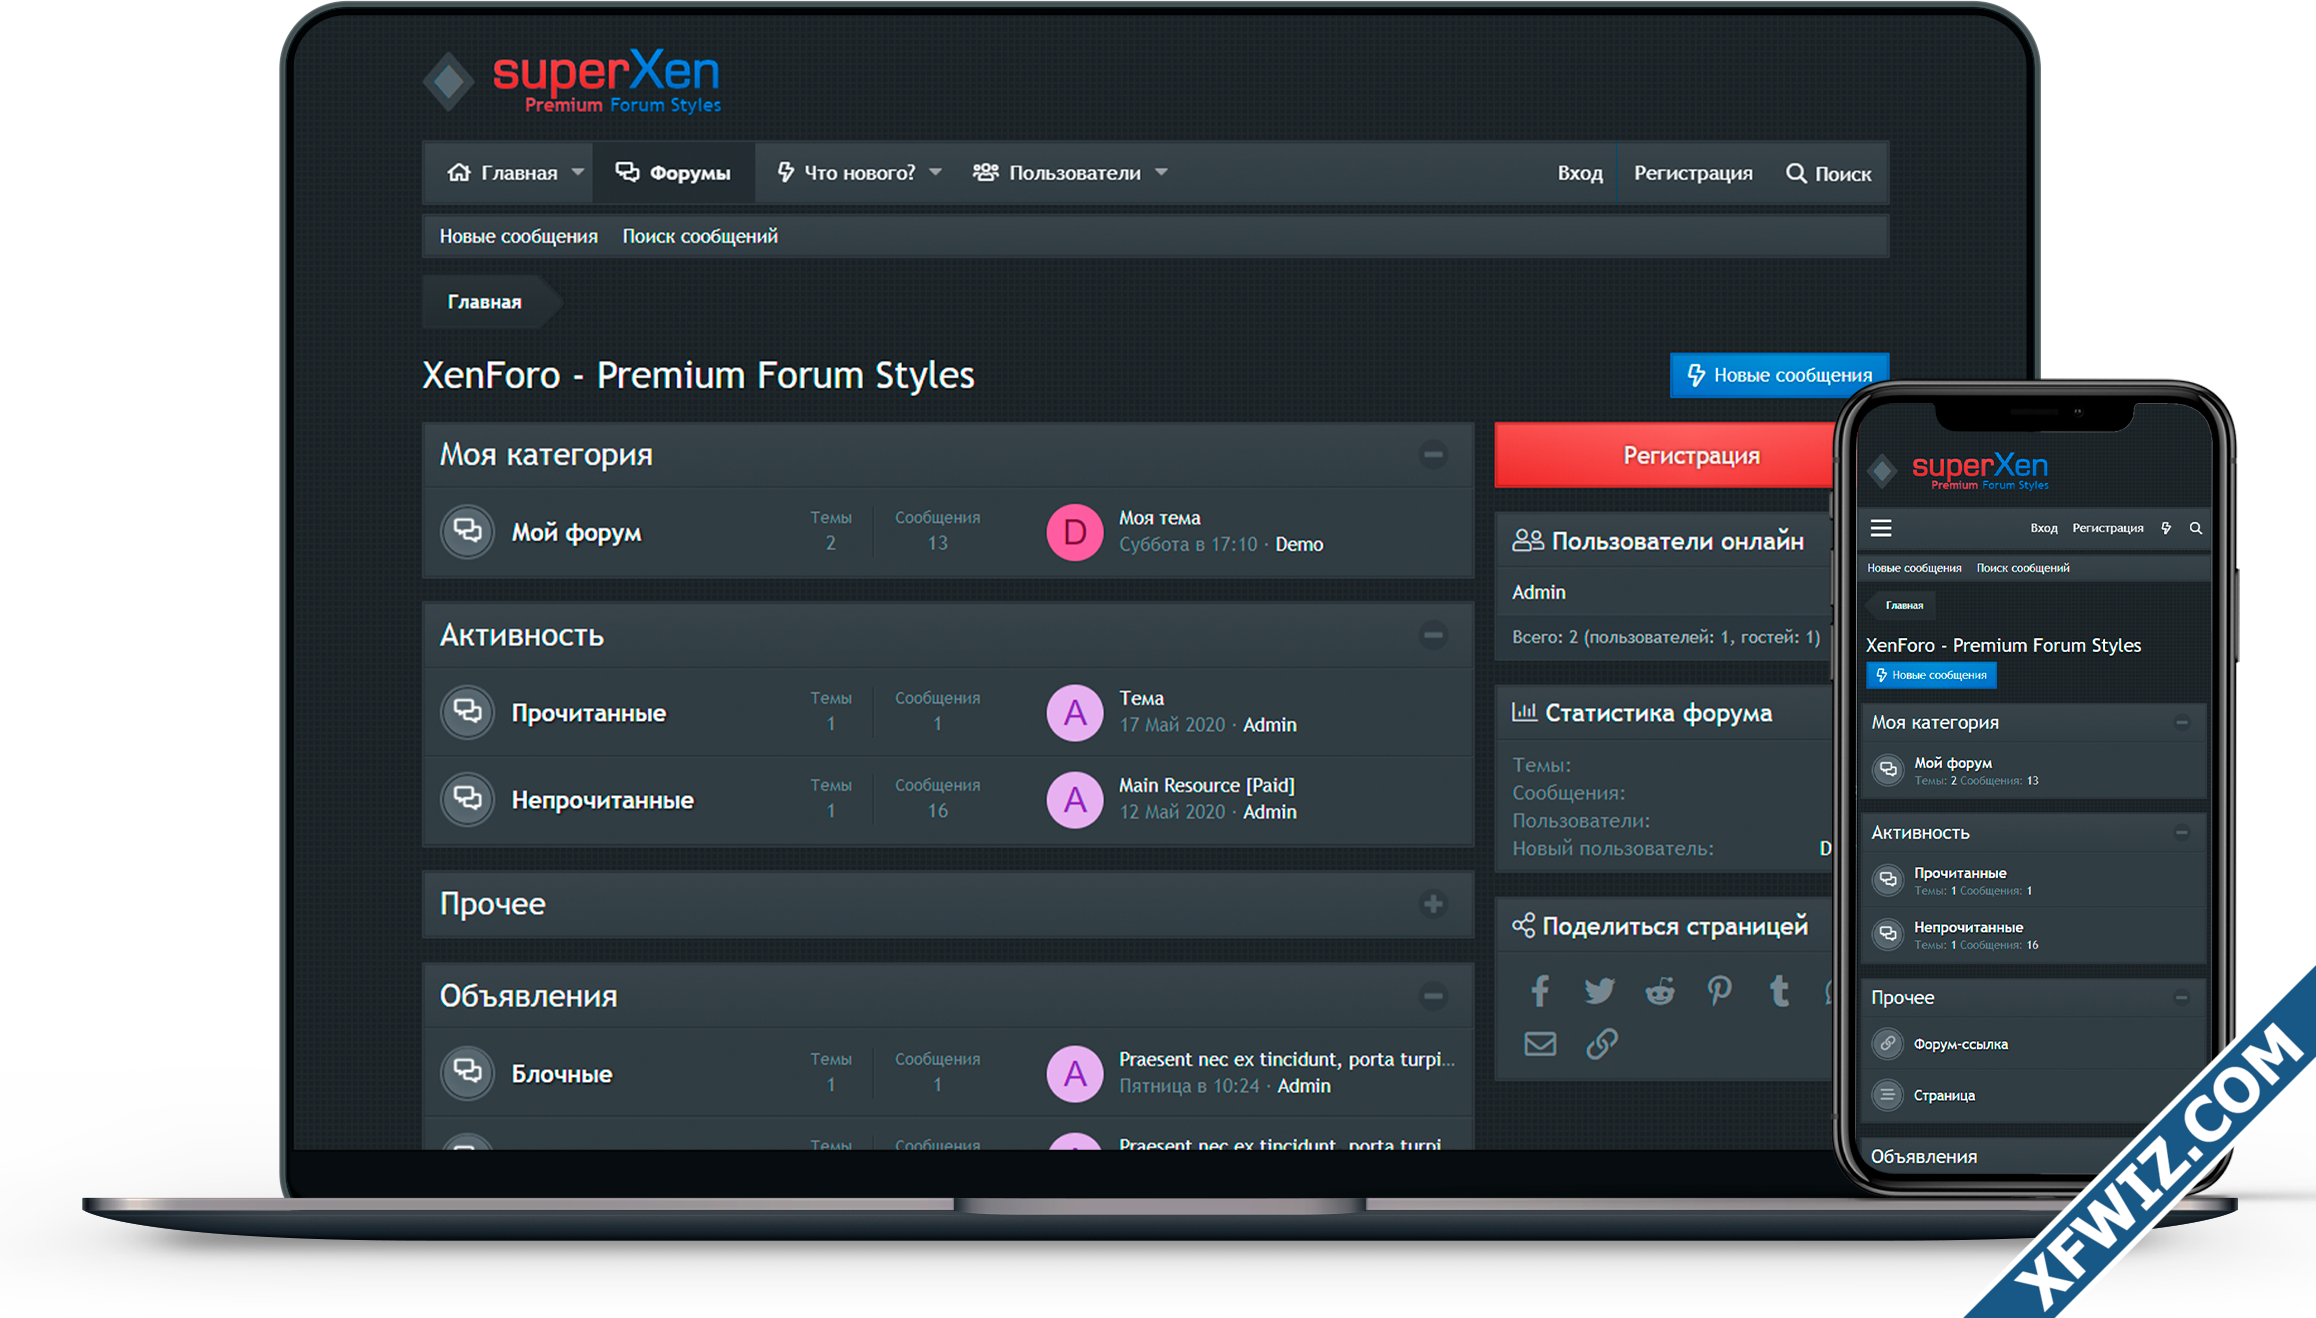Image resolution: width=2316 pixels, height=1318 pixels.
Task: Click the Мой форум forum icon
Action: click(467, 531)
